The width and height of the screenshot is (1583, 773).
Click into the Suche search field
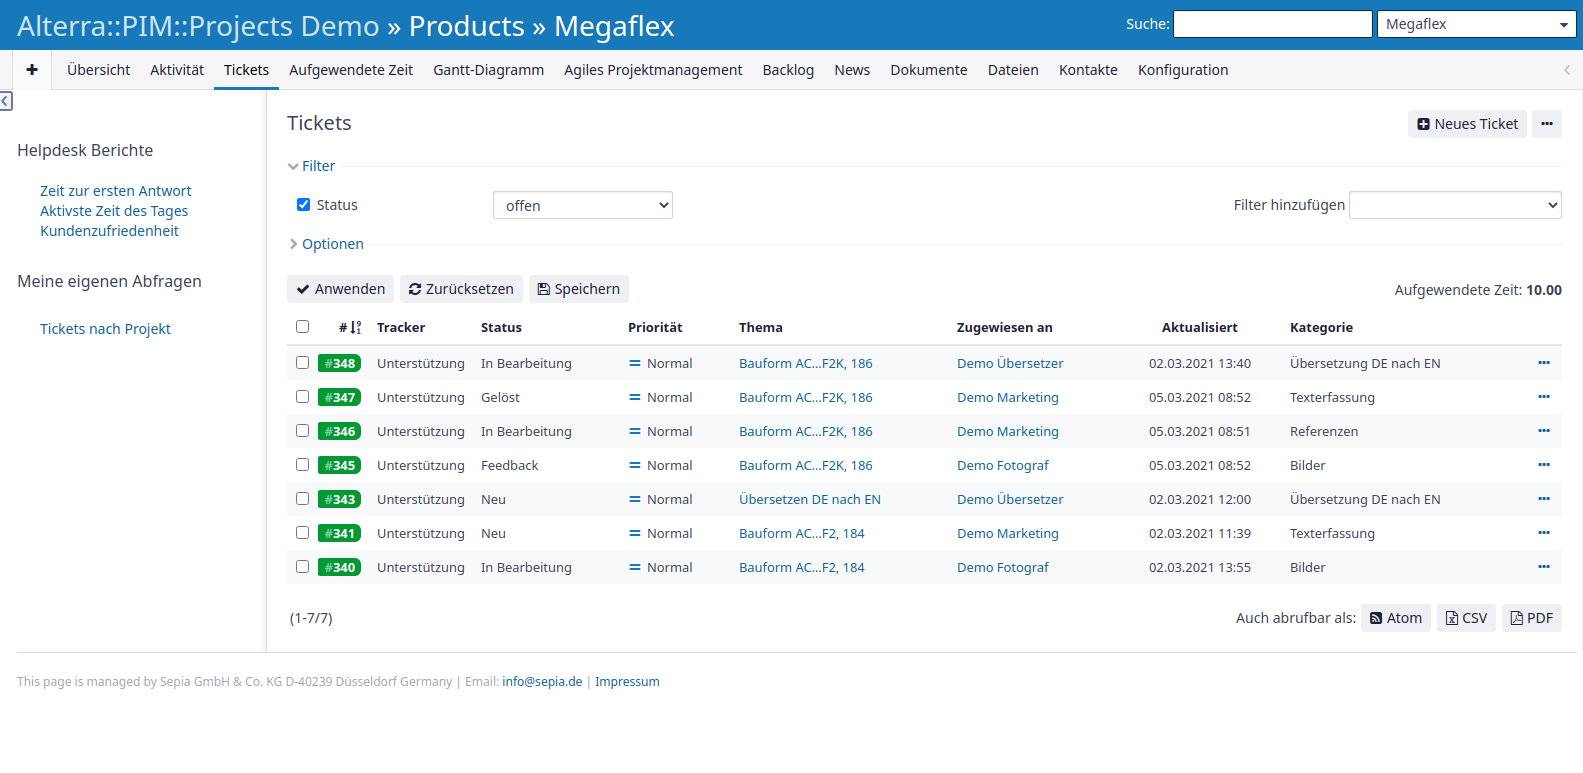click(1272, 24)
